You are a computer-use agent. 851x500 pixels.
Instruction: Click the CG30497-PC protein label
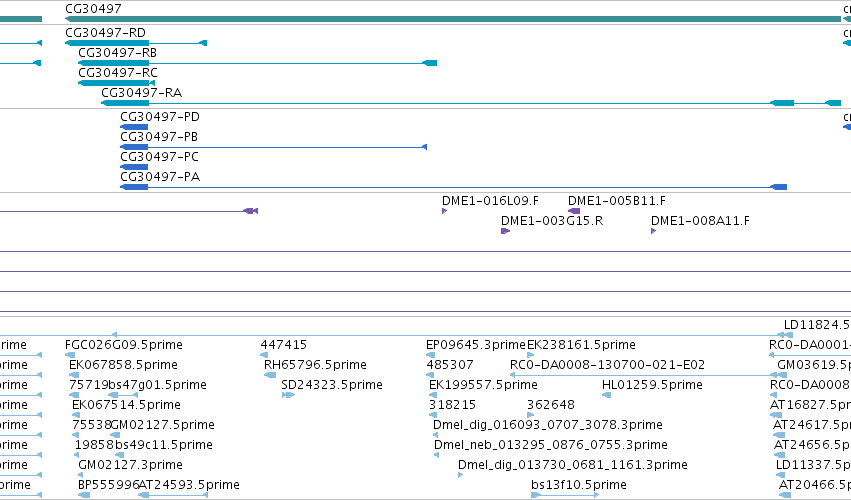pyautogui.click(x=160, y=157)
